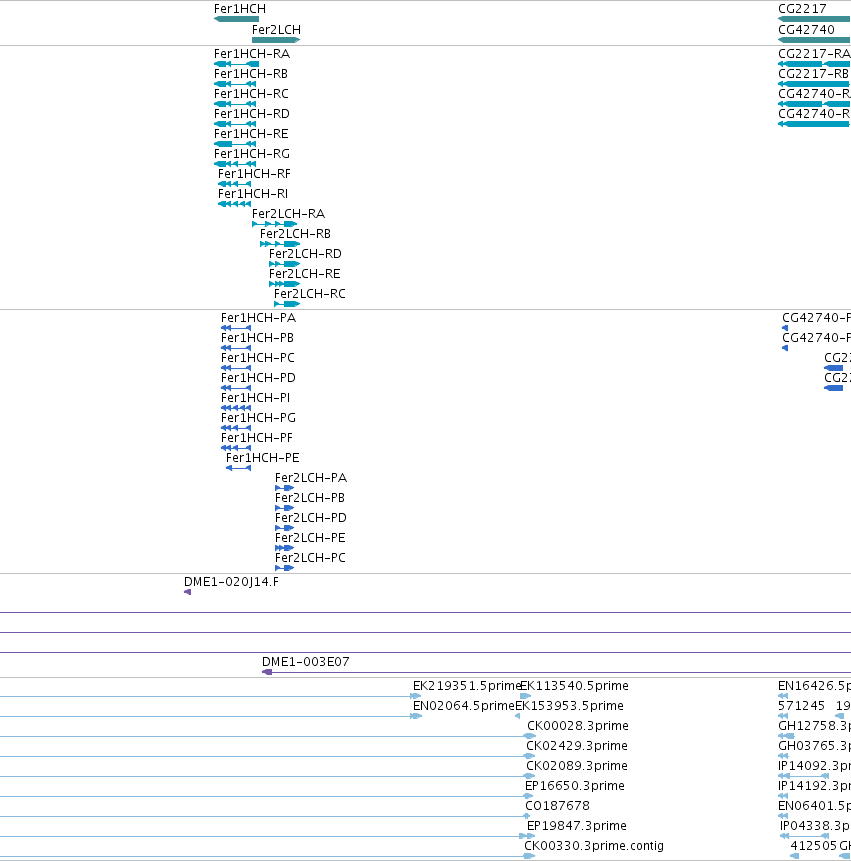
Task: Select the CG42740 gene label
Action: 806,30
